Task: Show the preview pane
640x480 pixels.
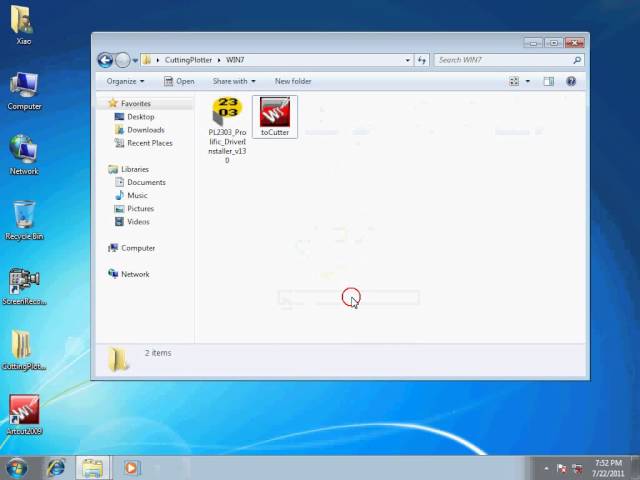Action: click(x=549, y=81)
